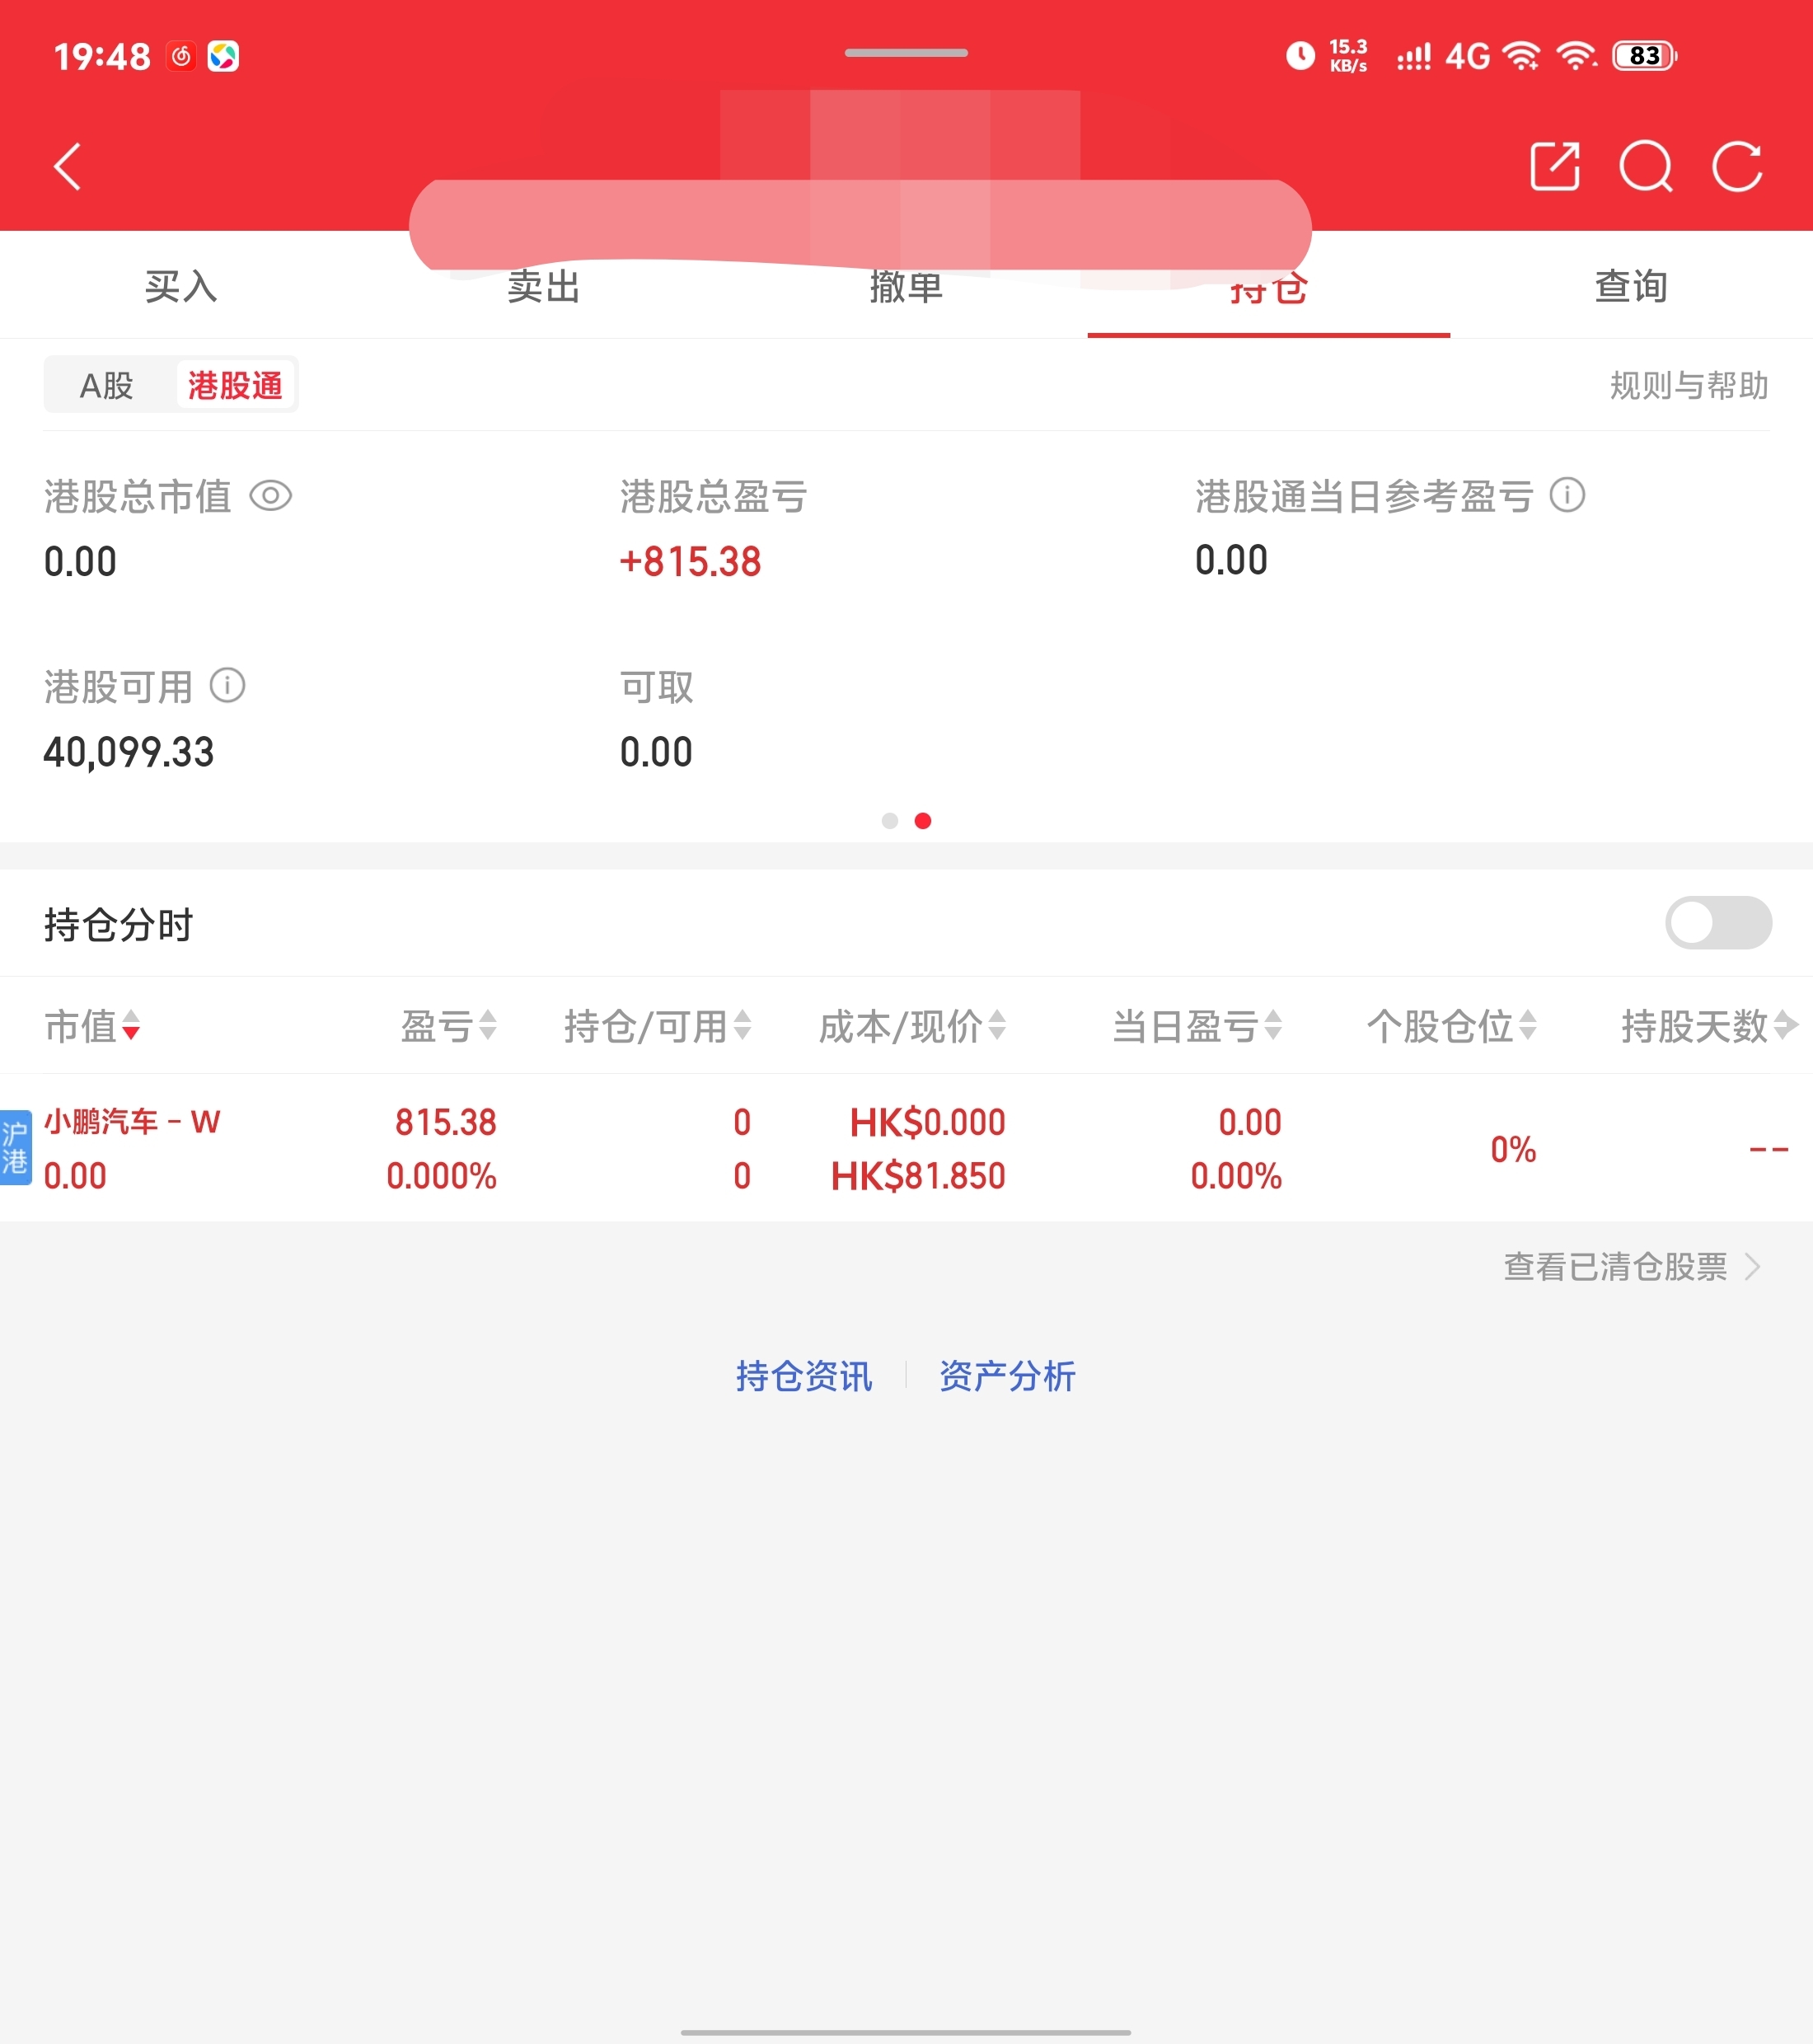
Task: Sort by 当日盈亏 column
Action: coord(1196,1026)
